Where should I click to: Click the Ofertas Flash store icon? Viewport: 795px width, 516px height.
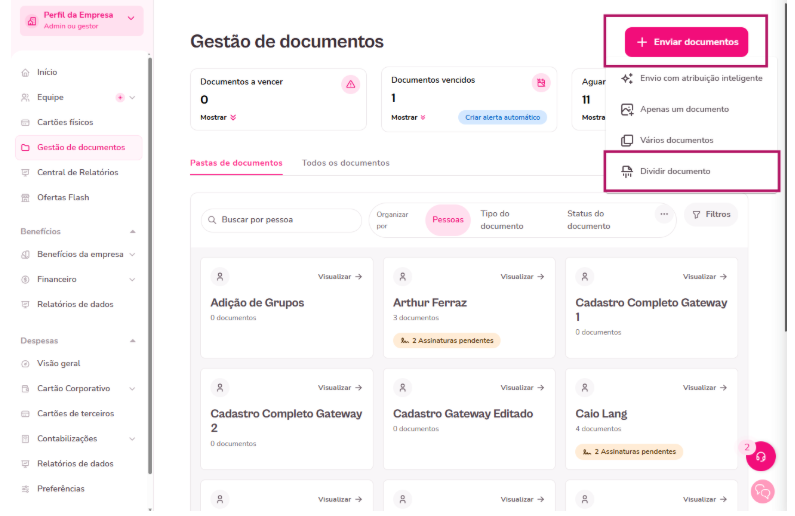coord(25,198)
